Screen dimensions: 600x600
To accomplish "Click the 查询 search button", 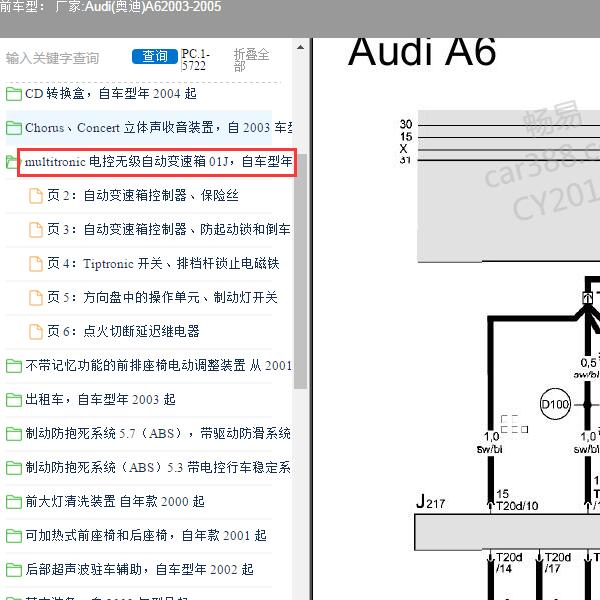I will 155,56.
